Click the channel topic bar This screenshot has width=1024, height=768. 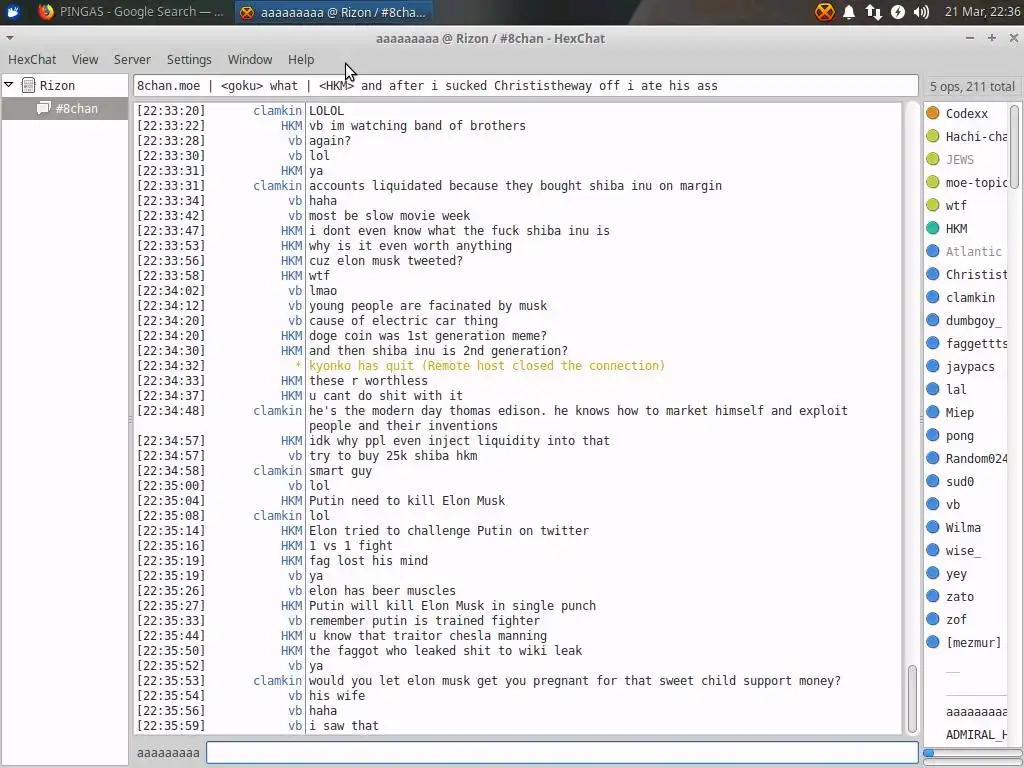pyautogui.click(x=525, y=86)
